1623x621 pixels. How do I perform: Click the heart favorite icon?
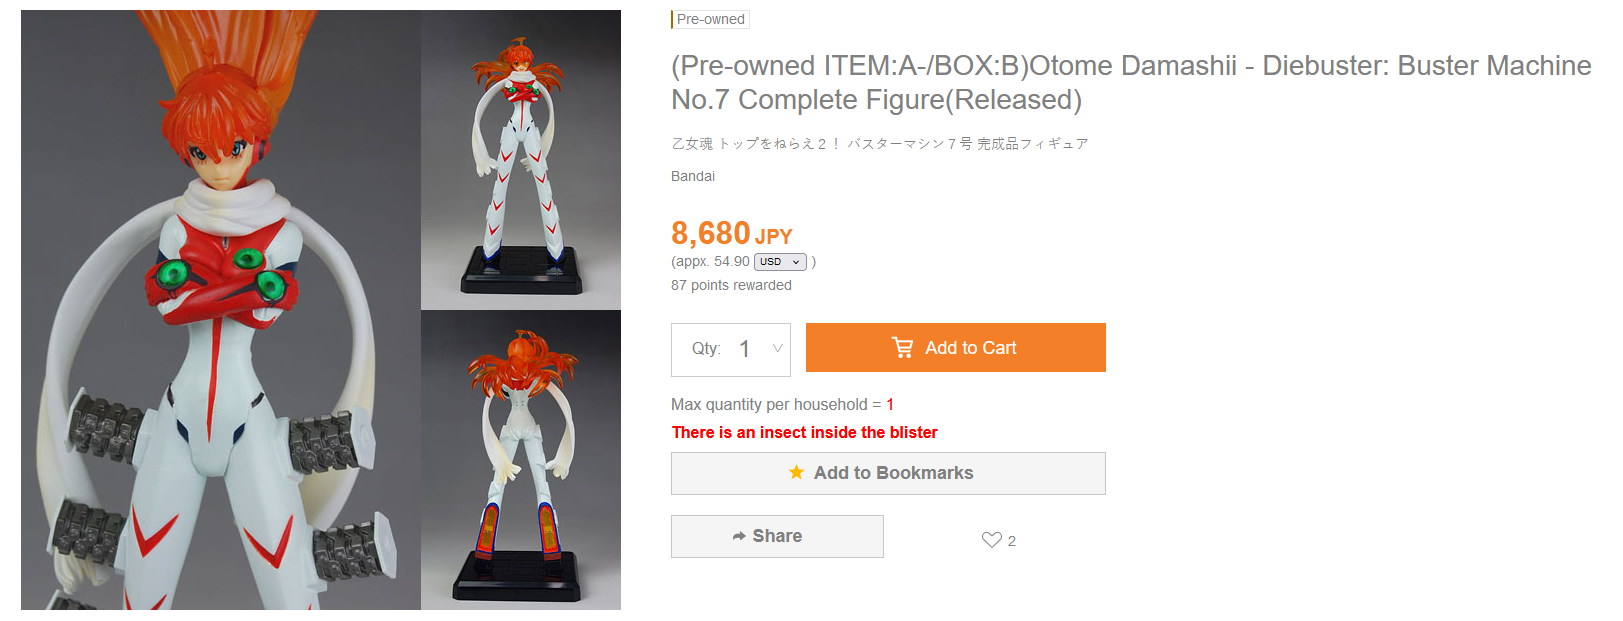coord(991,540)
